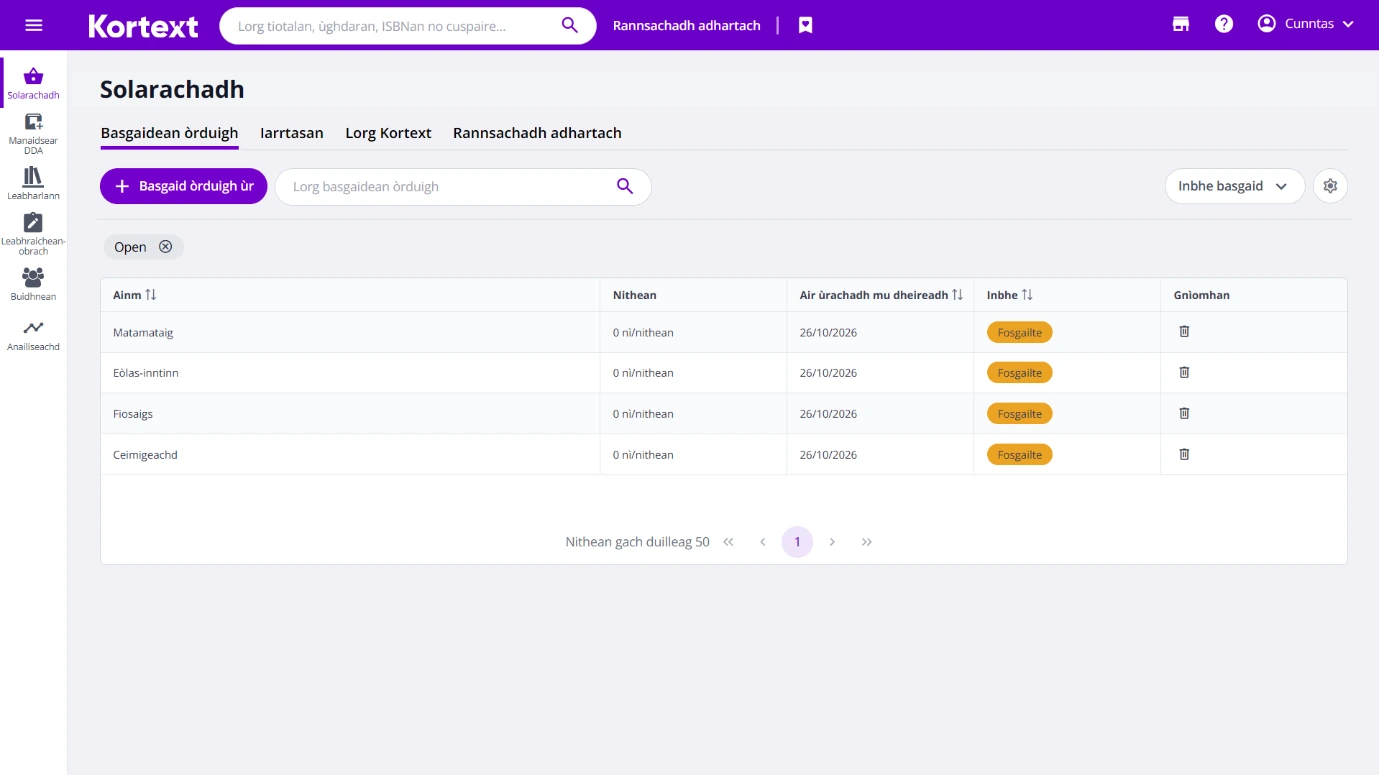Screen dimensions: 1379x775
Task: Open the Matamataig basket row
Action: pyautogui.click(x=724, y=332)
